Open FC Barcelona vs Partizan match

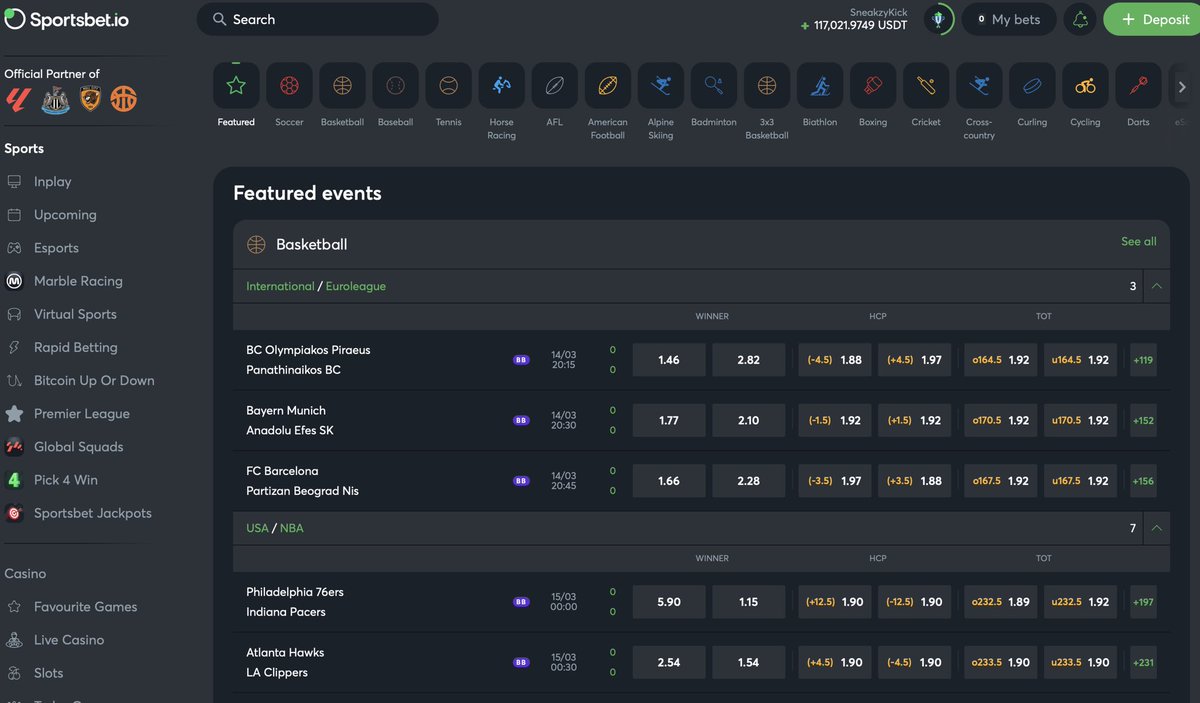(x=303, y=481)
